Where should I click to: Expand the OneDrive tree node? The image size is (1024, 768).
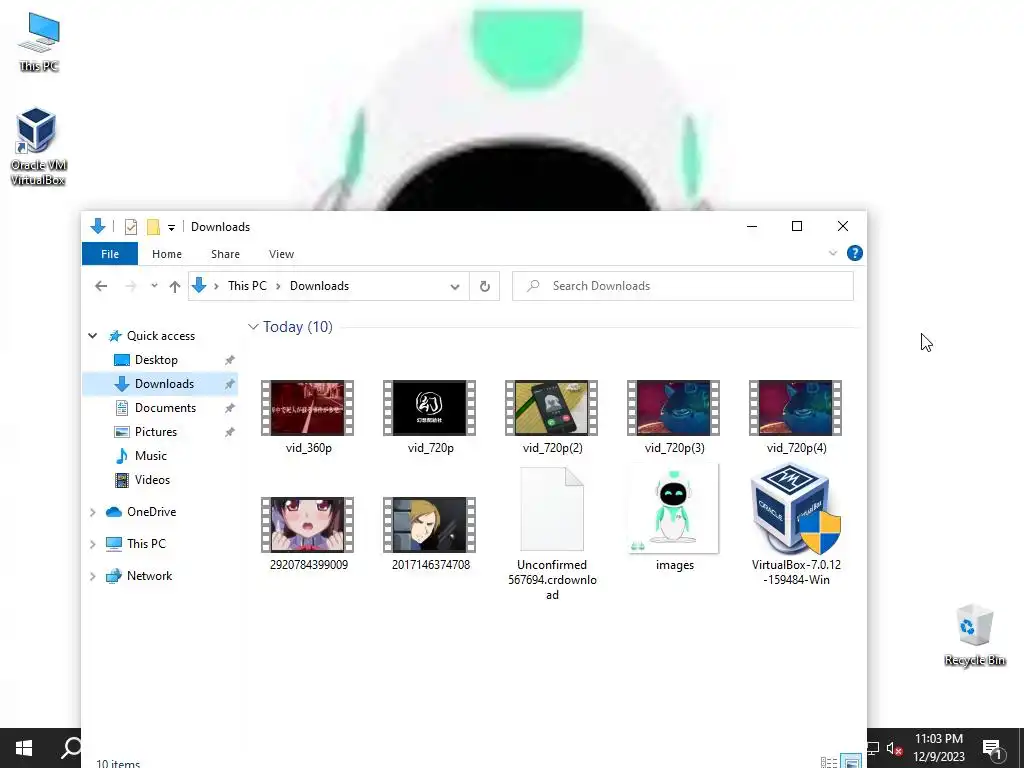click(93, 512)
